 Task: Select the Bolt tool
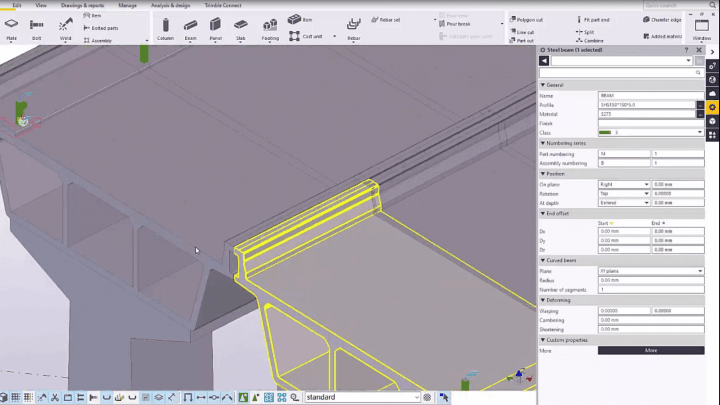click(36, 29)
